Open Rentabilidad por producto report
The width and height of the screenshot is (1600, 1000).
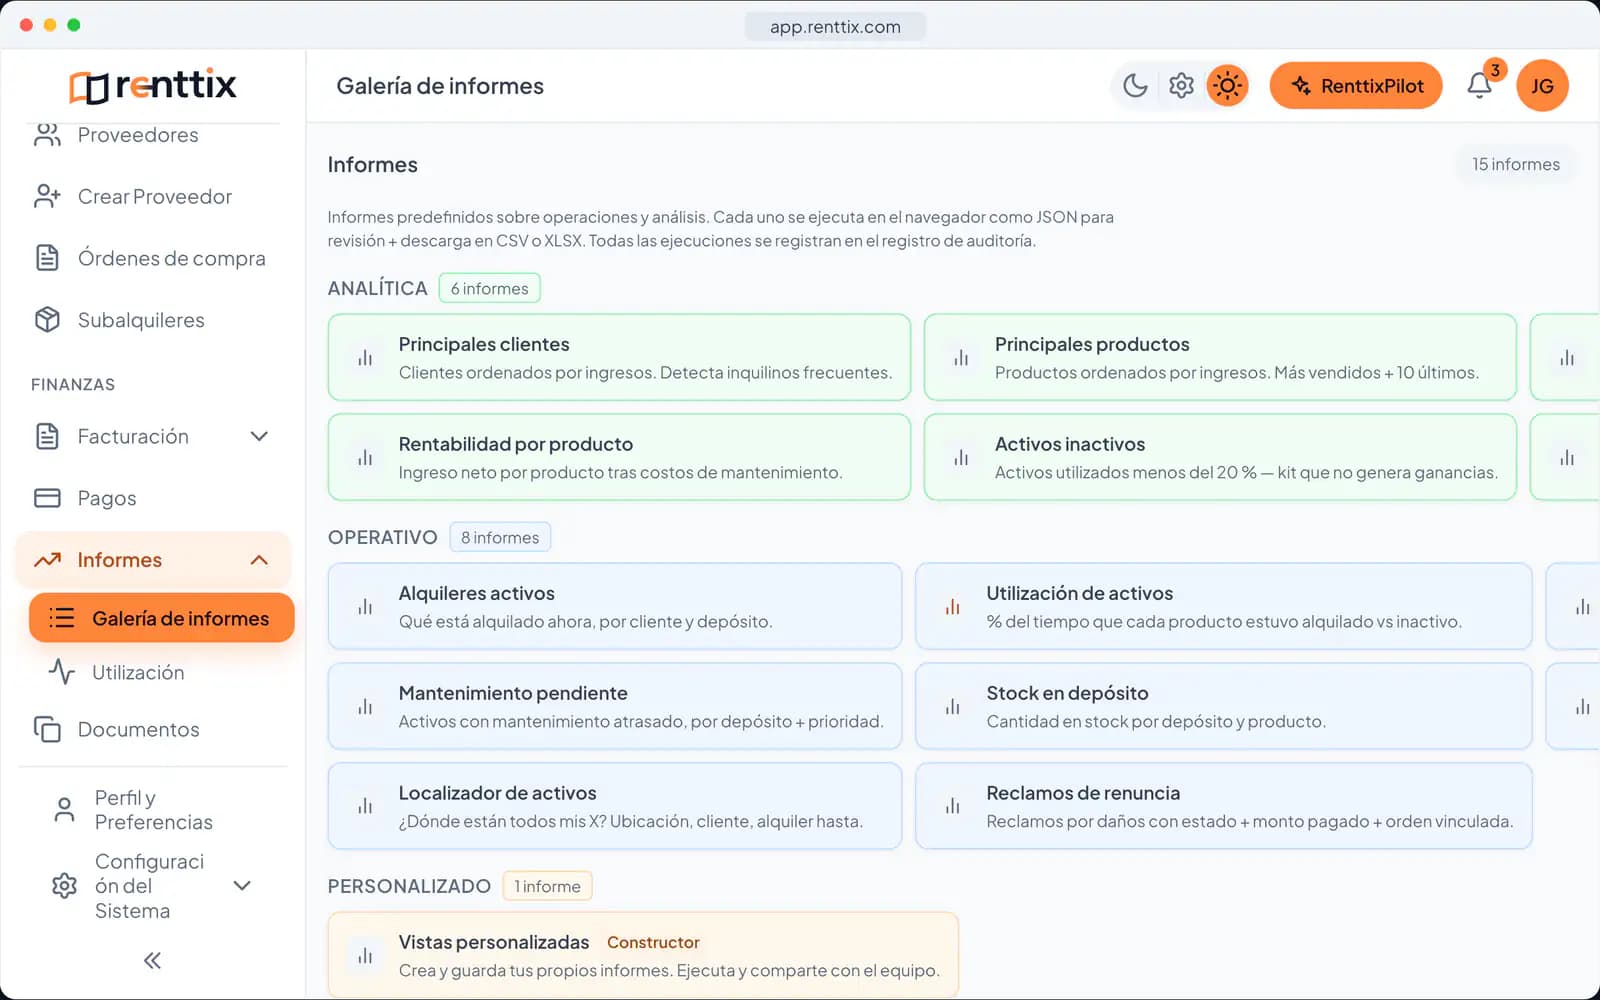pyautogui.click(x=619, y=457)
